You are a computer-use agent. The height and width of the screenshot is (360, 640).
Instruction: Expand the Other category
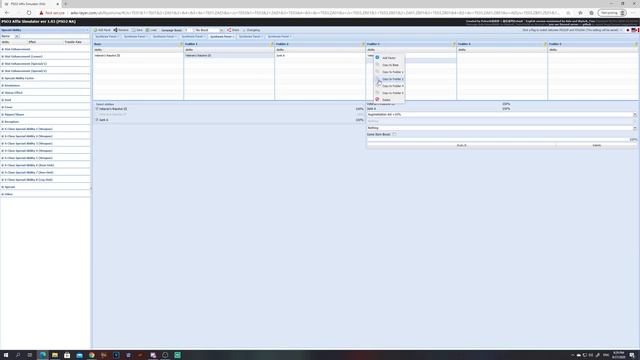pyautogui.click(x=45, y=194)
